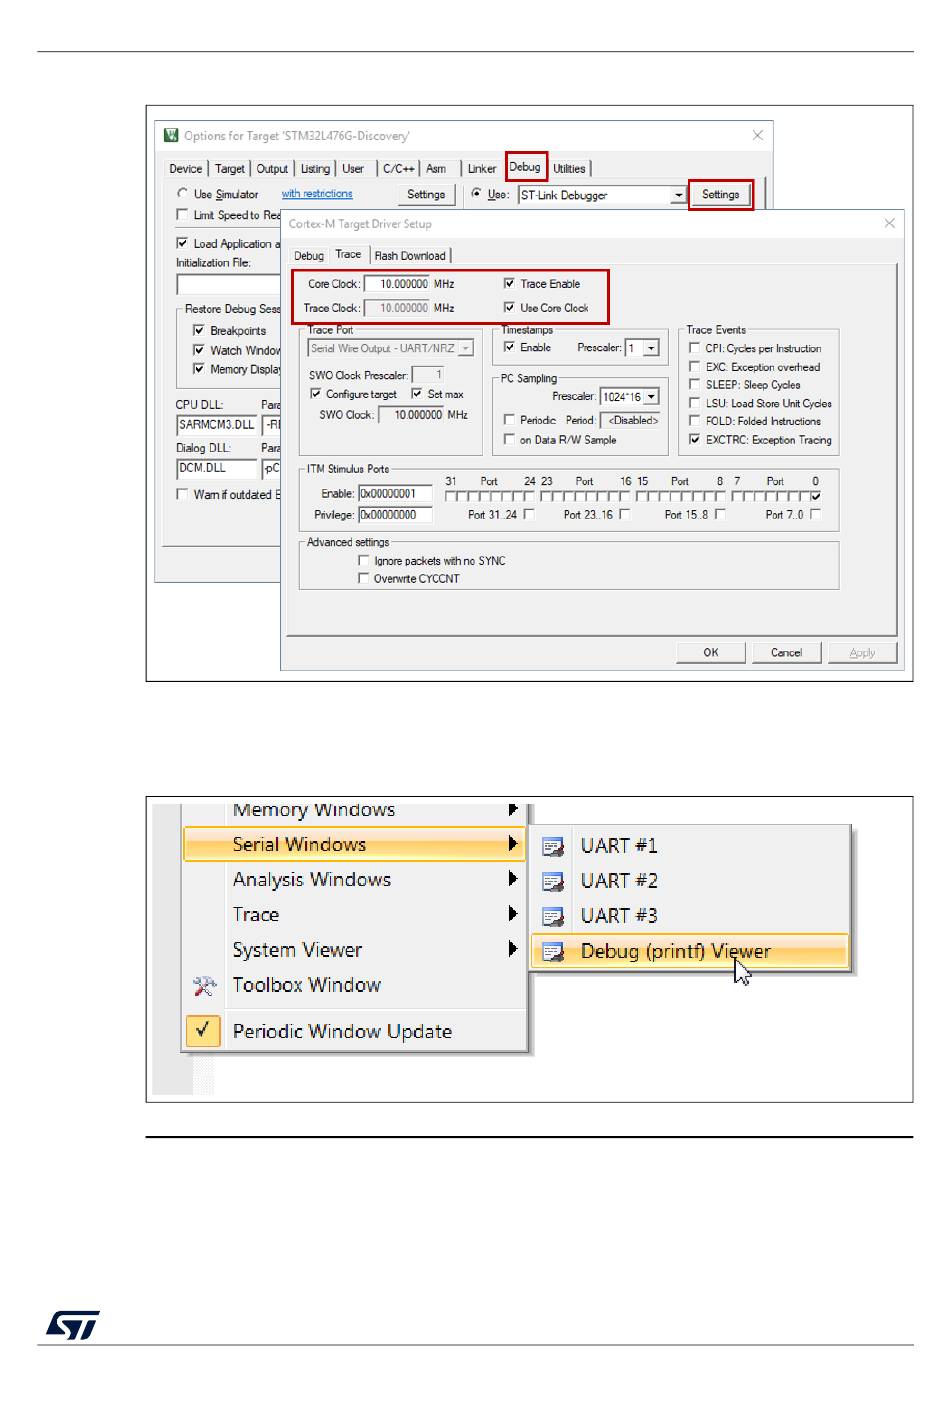Screen dimensions: 950x1420
Task: Enable FOLD: Folded Instructions checkbox
Action: pyautogui.click(x=694, y=421)
